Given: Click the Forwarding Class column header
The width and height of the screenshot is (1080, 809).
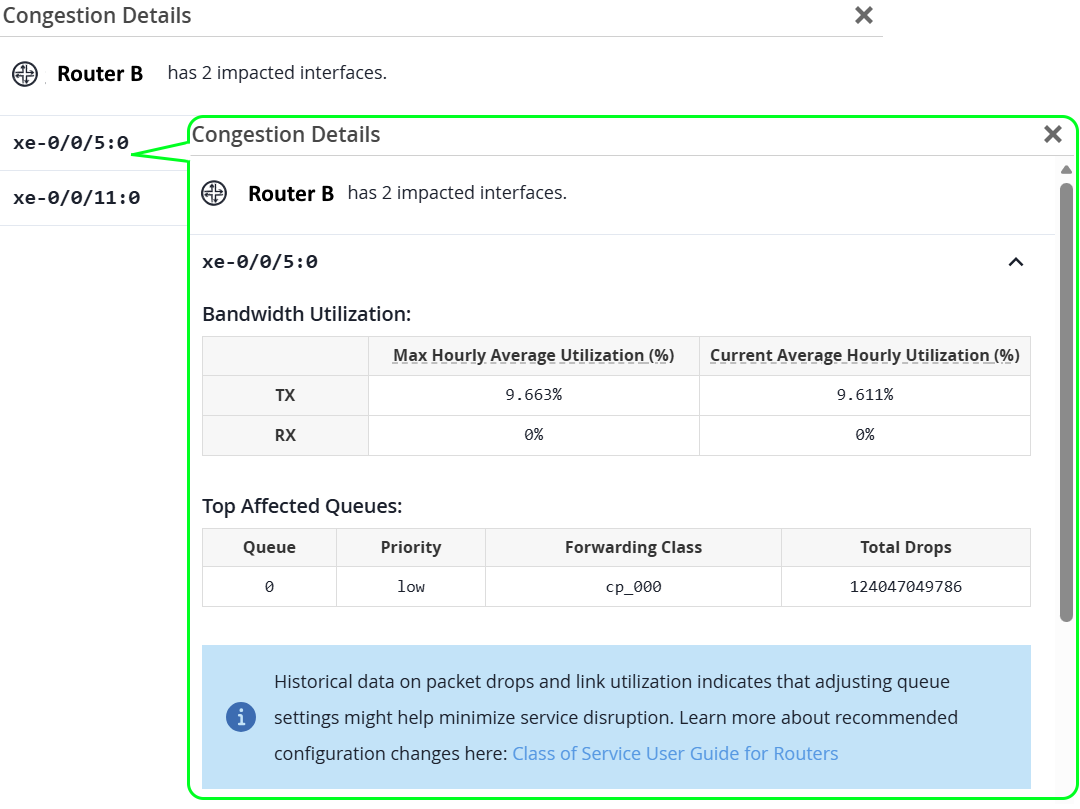Looking at the screenshot, I should pos(633,547).
